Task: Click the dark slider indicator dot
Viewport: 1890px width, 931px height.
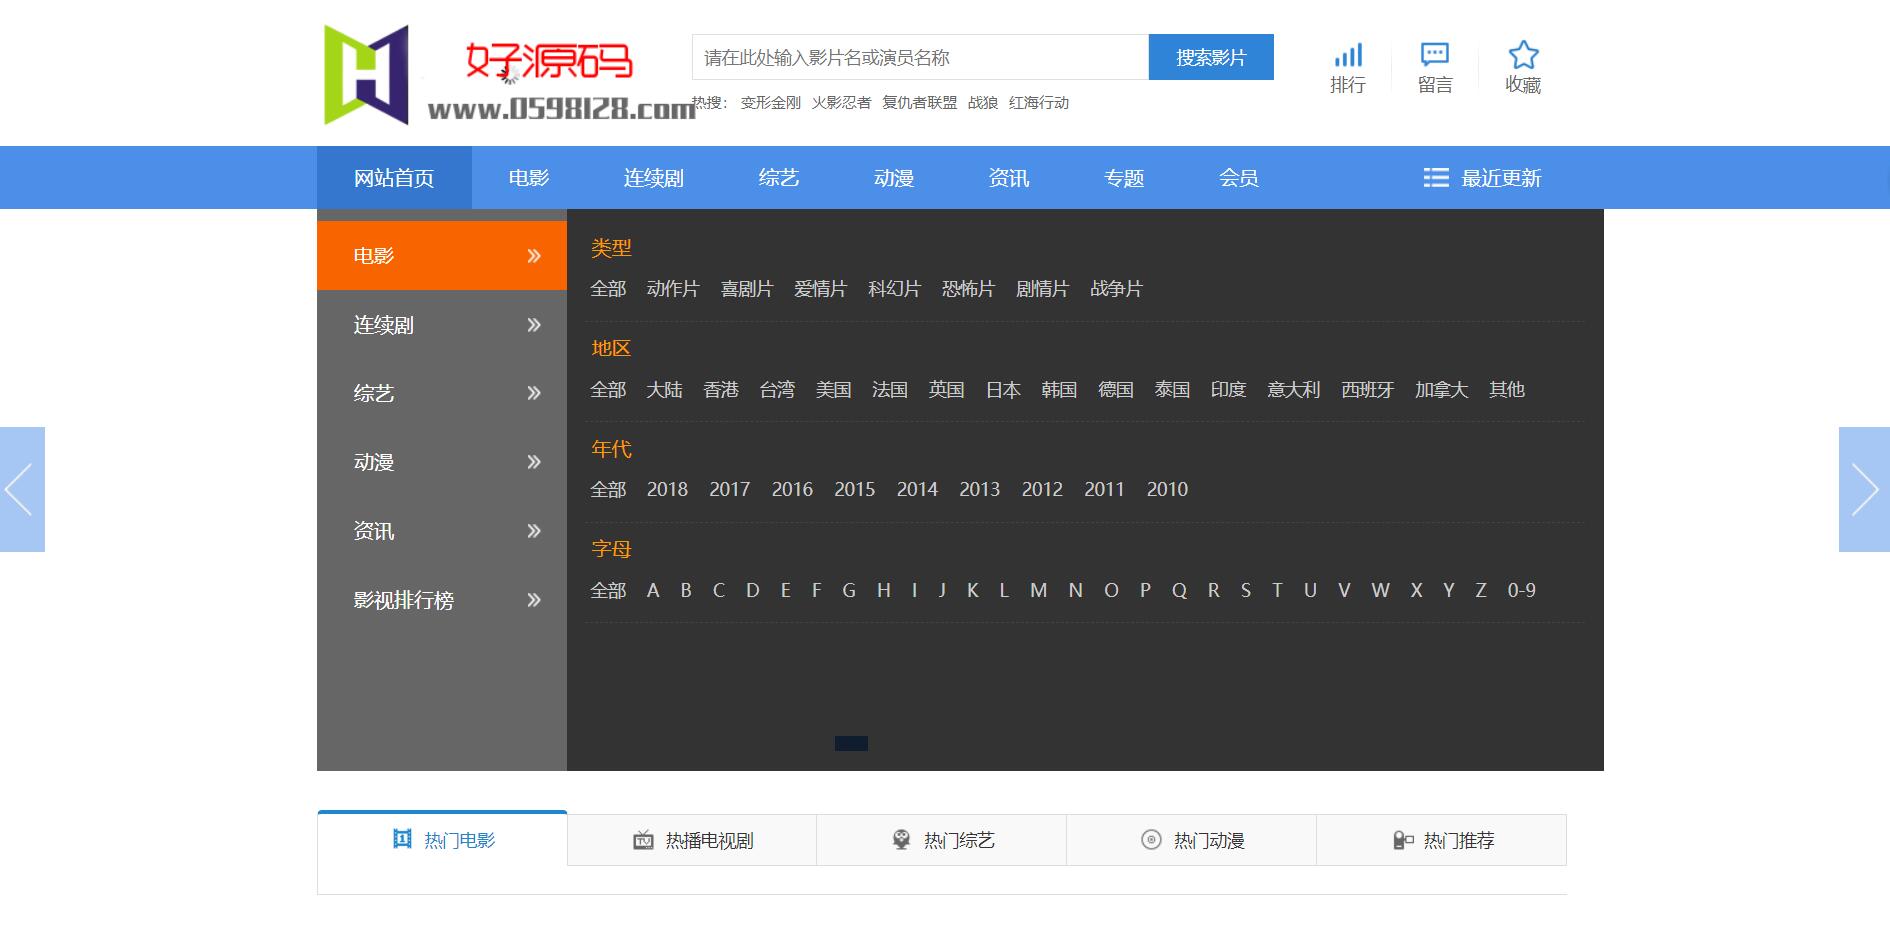Action: (851, 743)
